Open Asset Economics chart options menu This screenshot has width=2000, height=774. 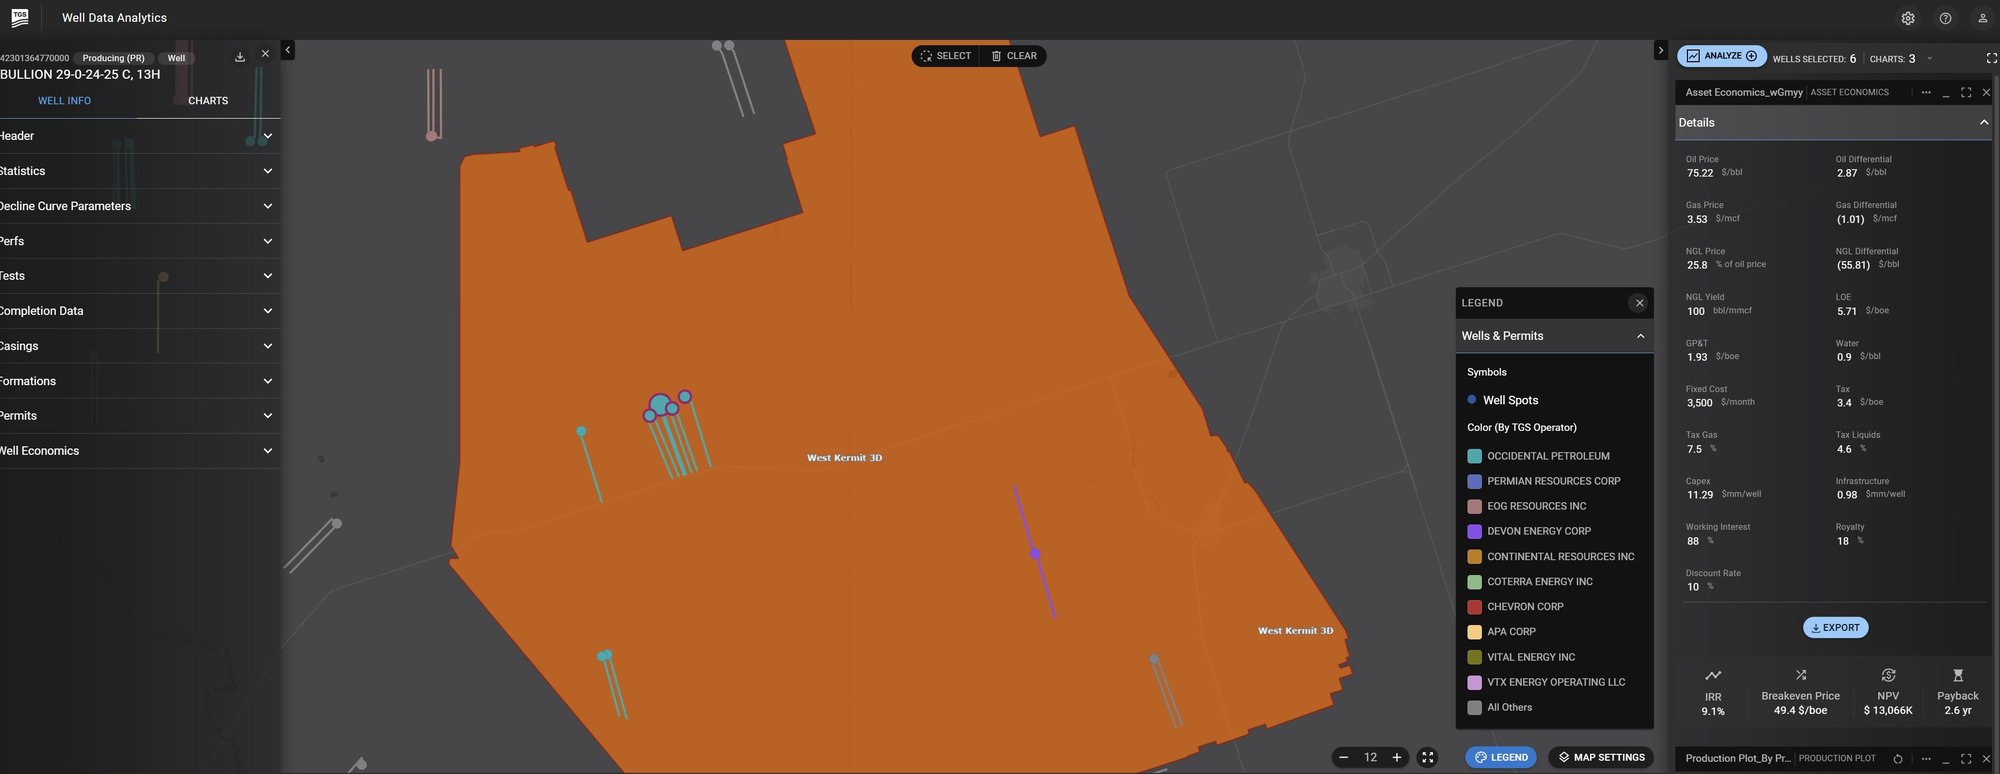point(1926,92)
